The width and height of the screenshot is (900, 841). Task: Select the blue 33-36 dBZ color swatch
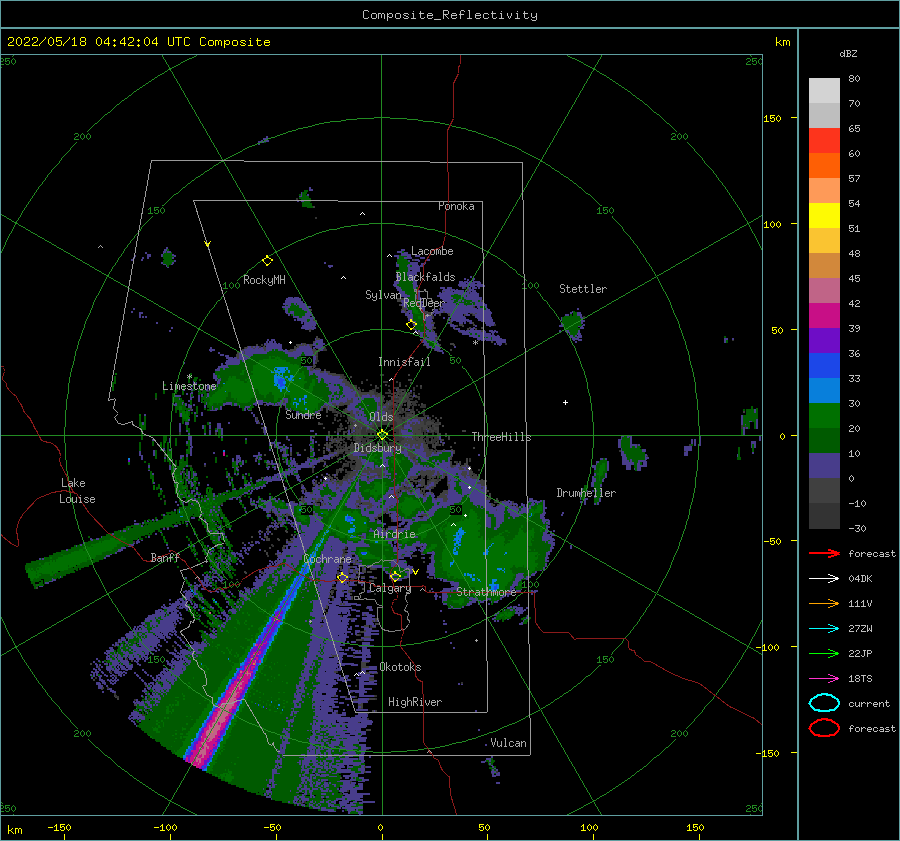(824, 366)
